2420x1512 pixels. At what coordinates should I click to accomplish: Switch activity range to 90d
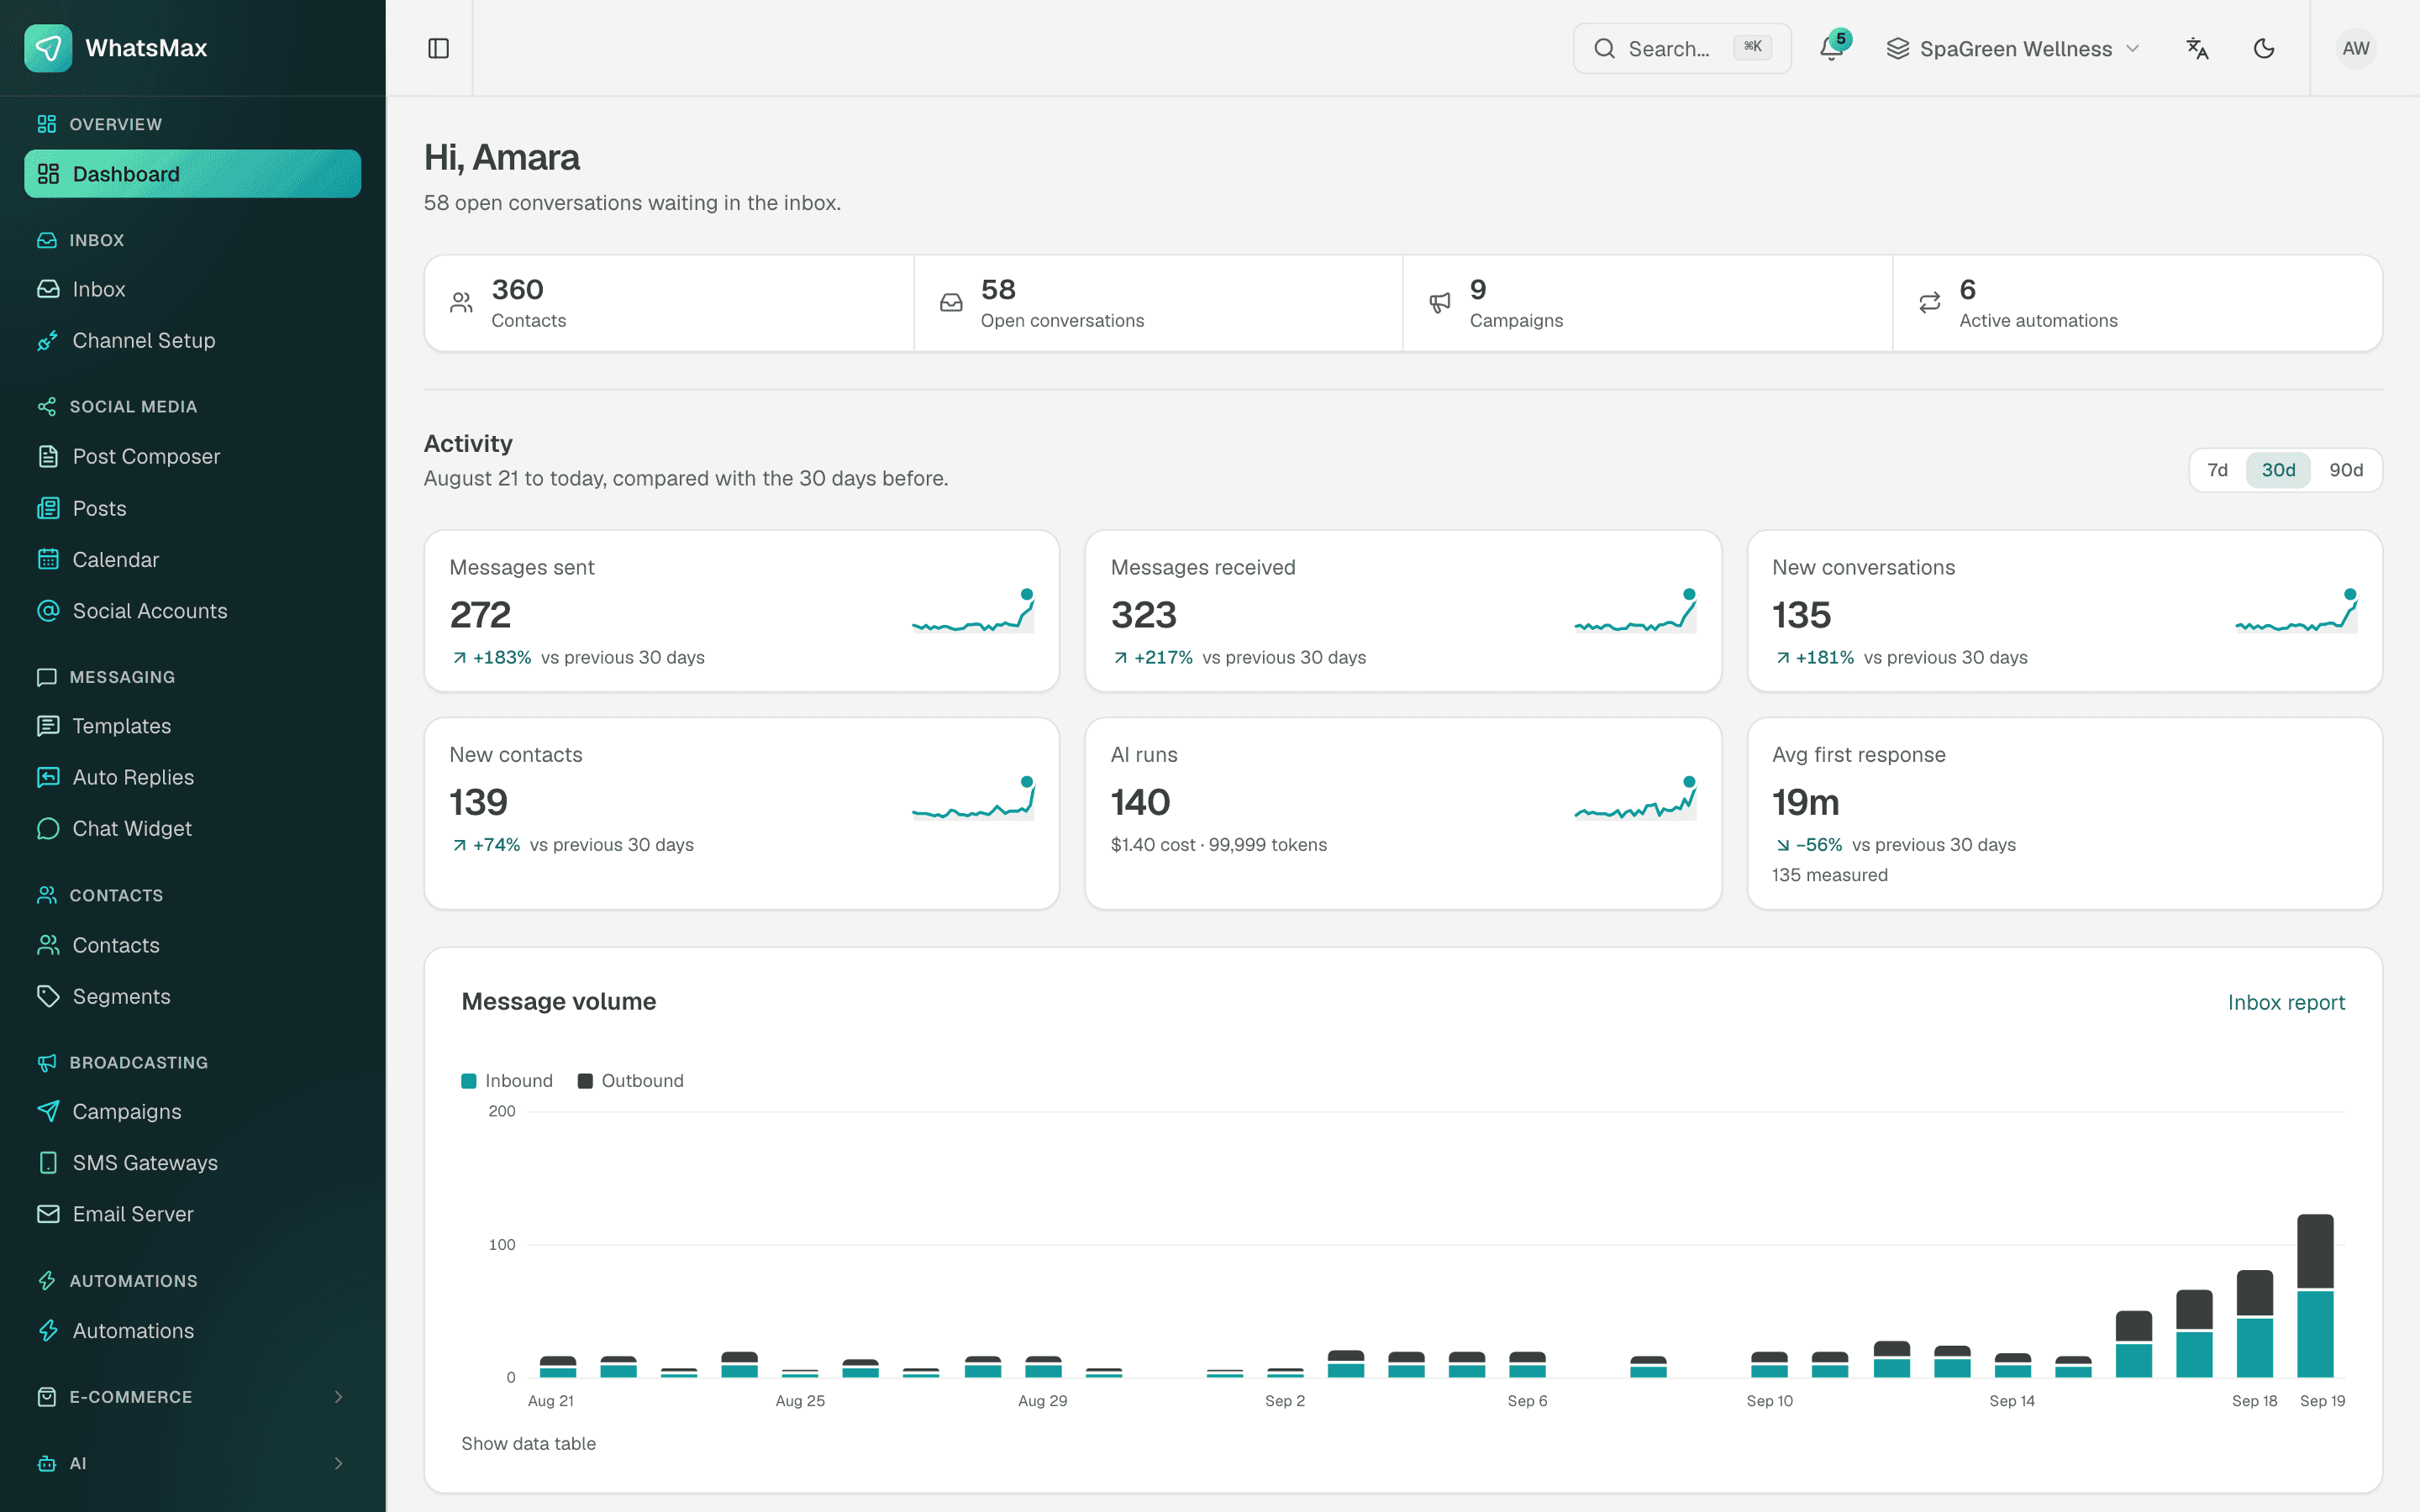(2346, 470)
